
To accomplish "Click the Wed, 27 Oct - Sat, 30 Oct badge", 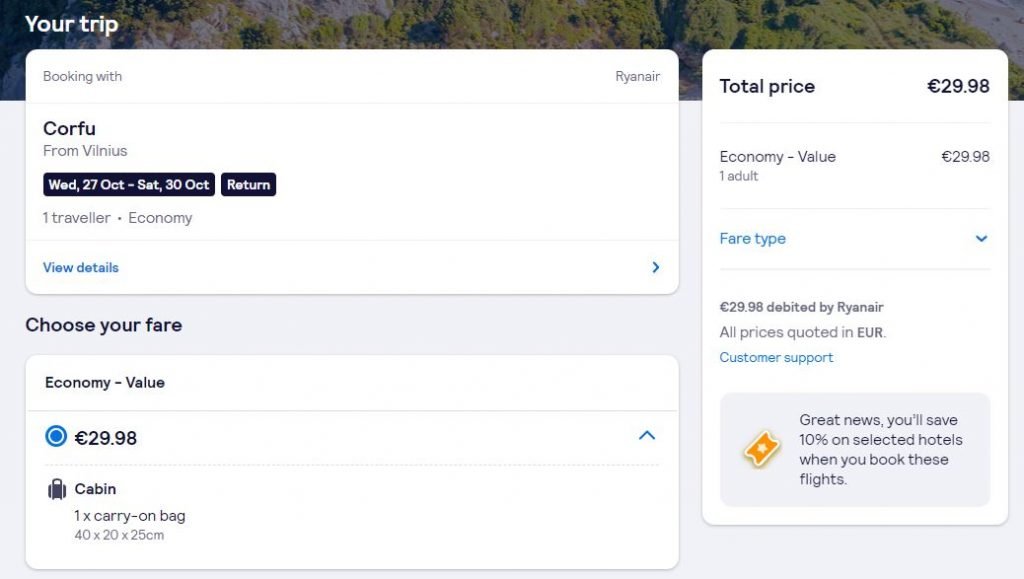I will click(129, 185).
